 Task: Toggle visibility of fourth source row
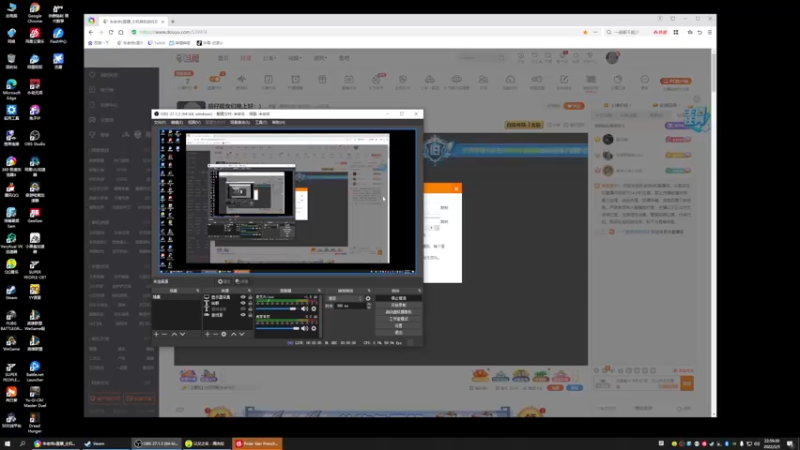[243, 315]
